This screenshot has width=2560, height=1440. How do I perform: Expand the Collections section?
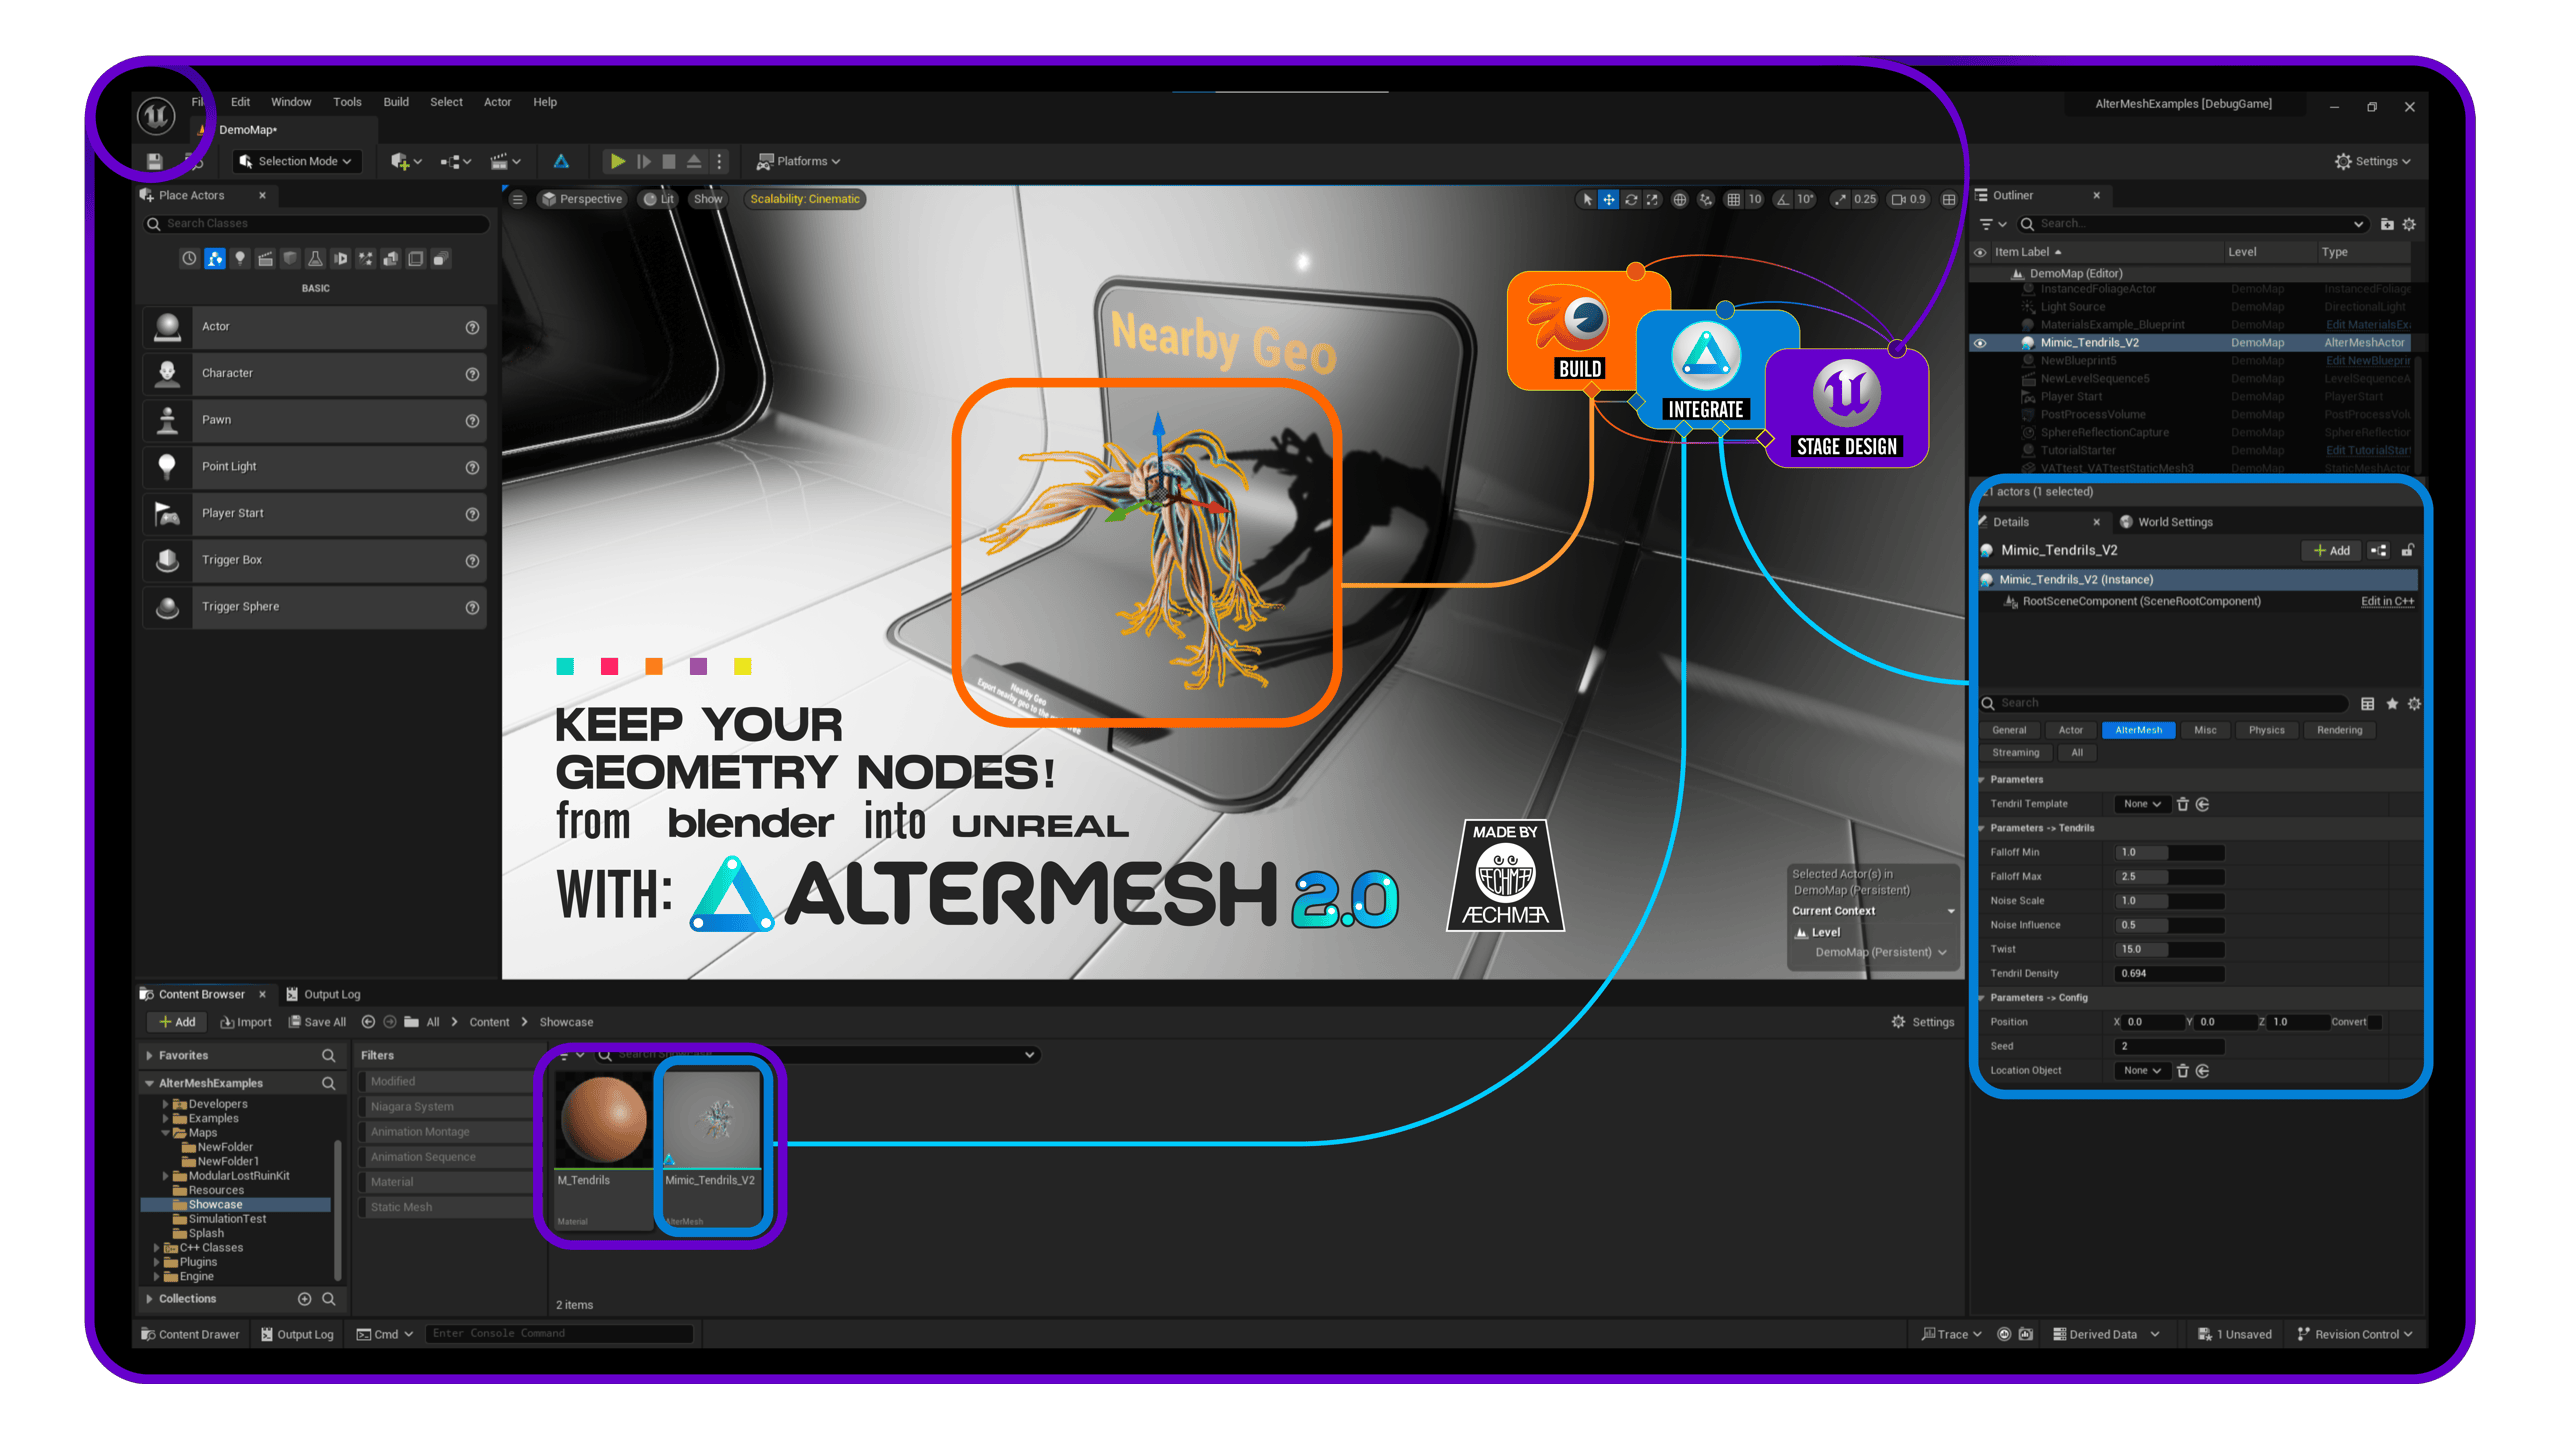(150, 1299)
